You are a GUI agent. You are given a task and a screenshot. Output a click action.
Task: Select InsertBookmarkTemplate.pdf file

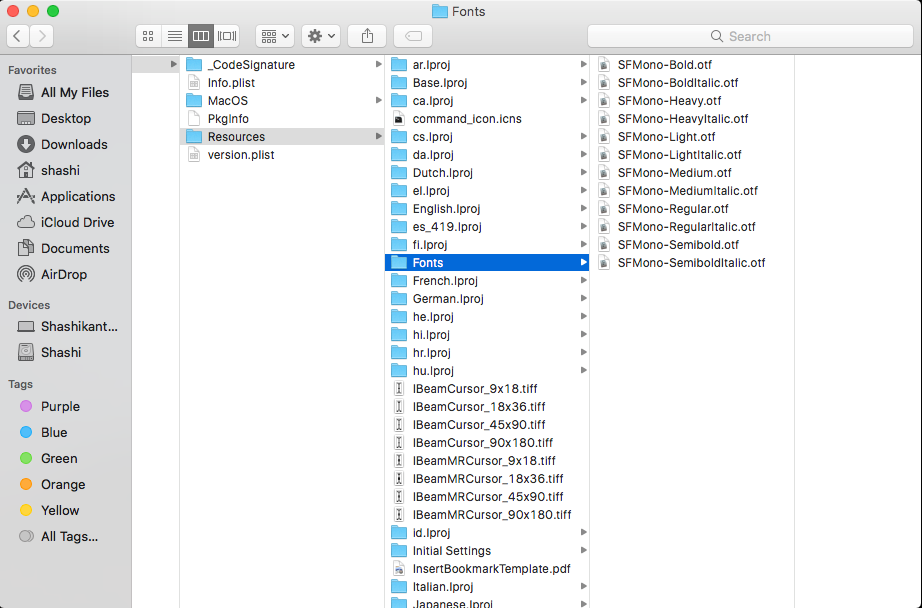pos(487,569)
